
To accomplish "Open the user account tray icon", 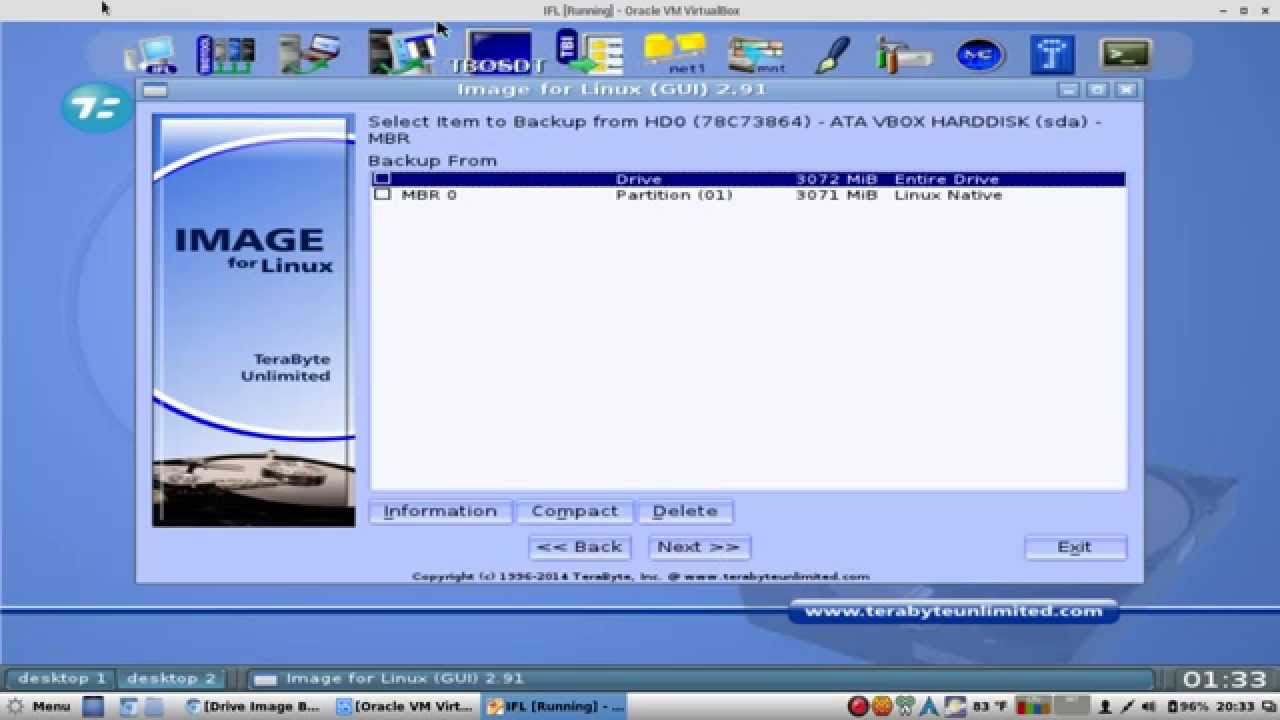I will pos(1106,706).
